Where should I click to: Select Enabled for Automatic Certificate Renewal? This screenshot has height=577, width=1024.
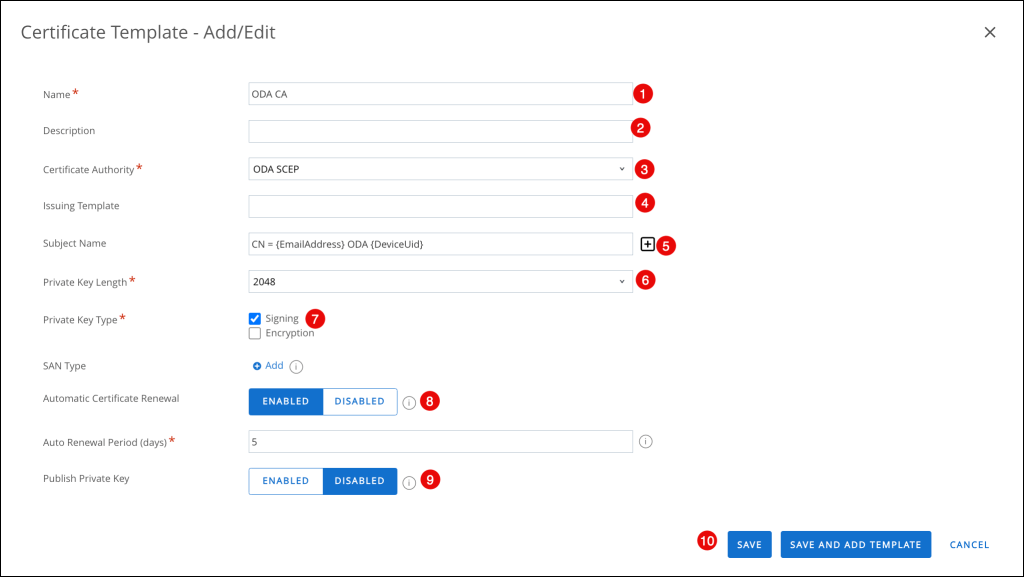286,402
